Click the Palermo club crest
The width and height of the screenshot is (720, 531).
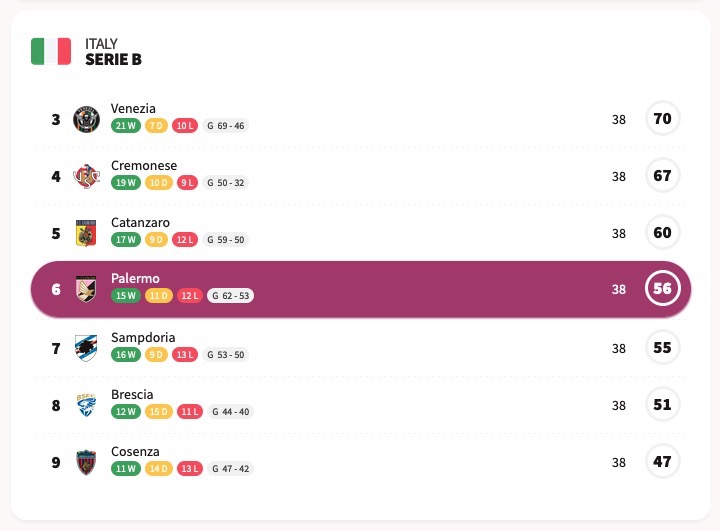[86, 290]
